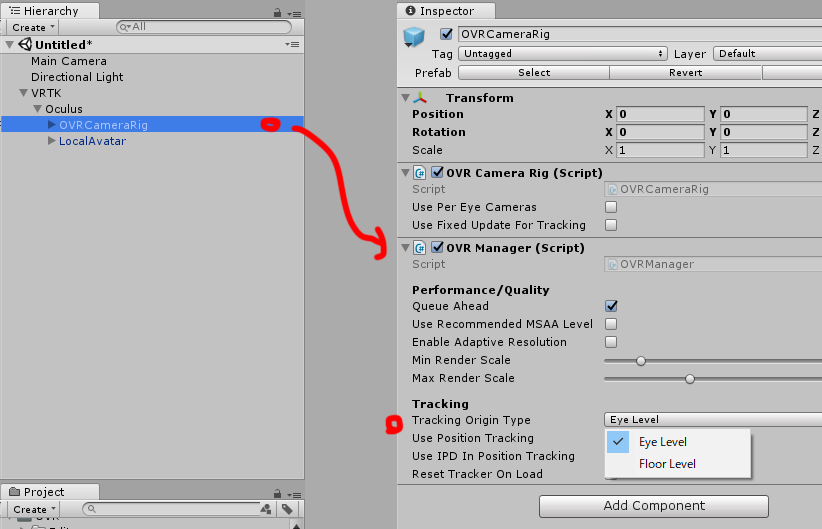
Task: Open the Untitled scene options menu icon
Action: (x=293, y=45)
